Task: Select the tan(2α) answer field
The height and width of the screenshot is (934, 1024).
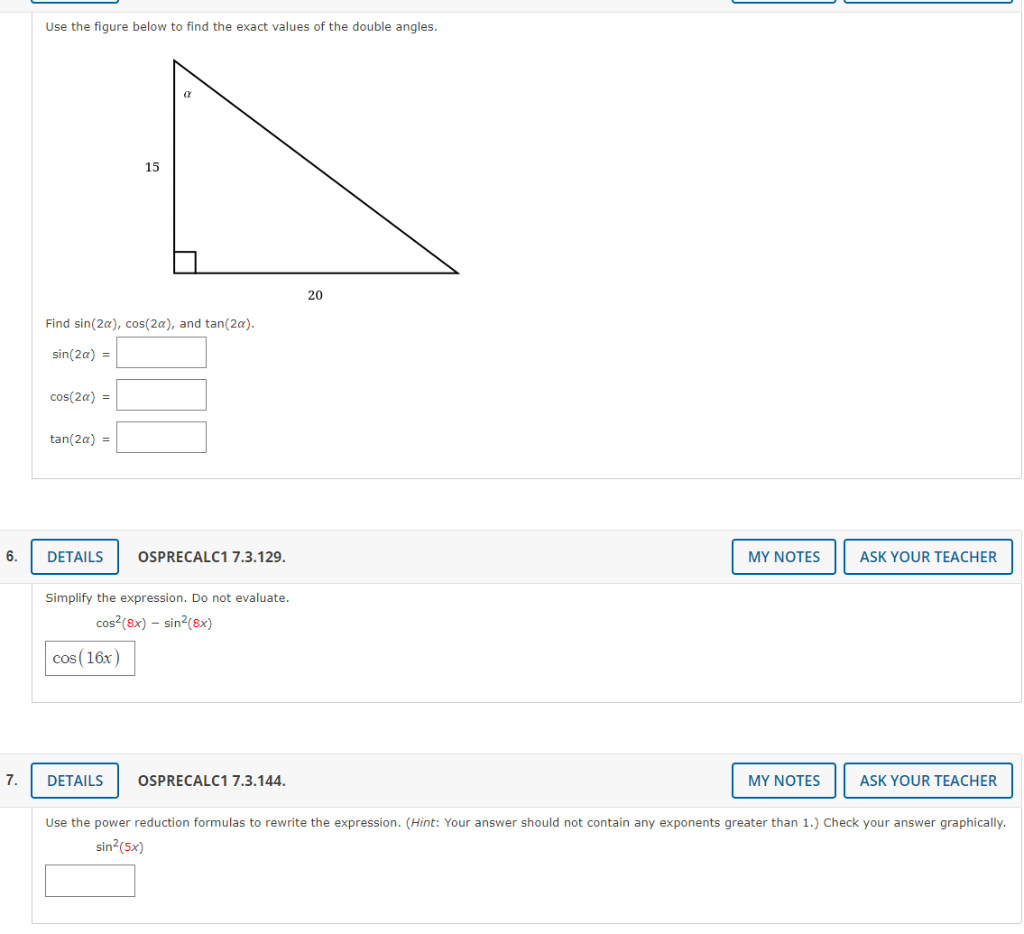Action: [161, 437]
